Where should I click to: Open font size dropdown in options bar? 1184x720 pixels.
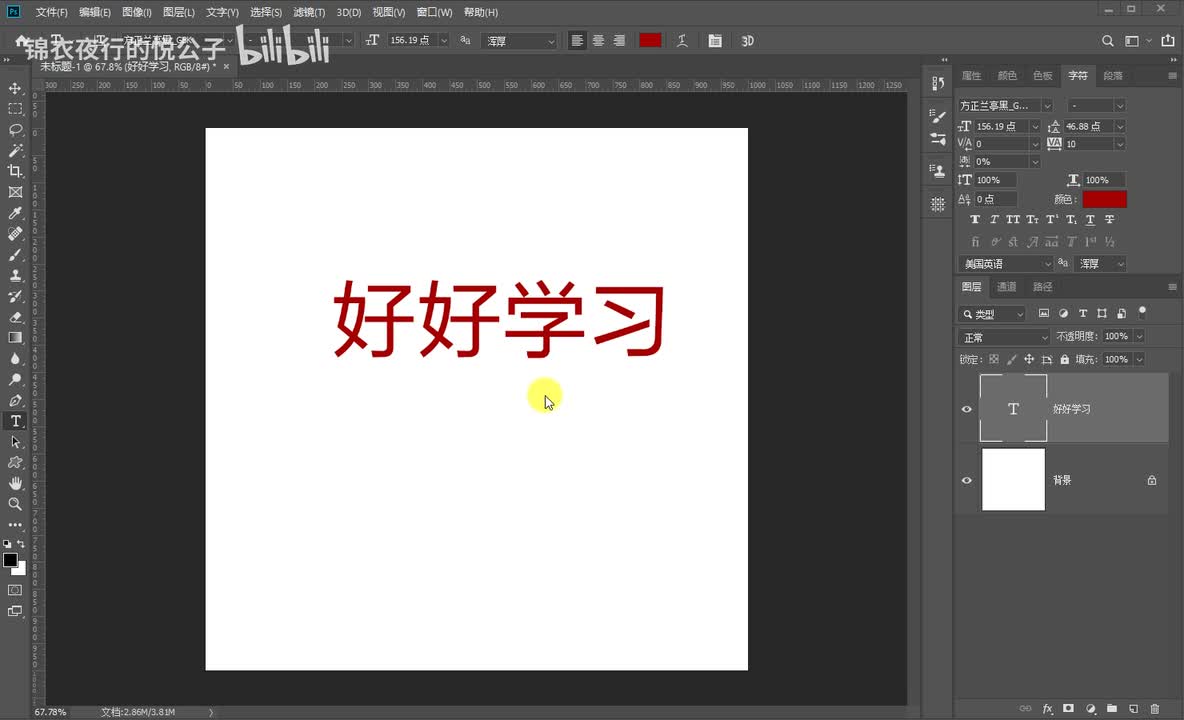[444, 41]
